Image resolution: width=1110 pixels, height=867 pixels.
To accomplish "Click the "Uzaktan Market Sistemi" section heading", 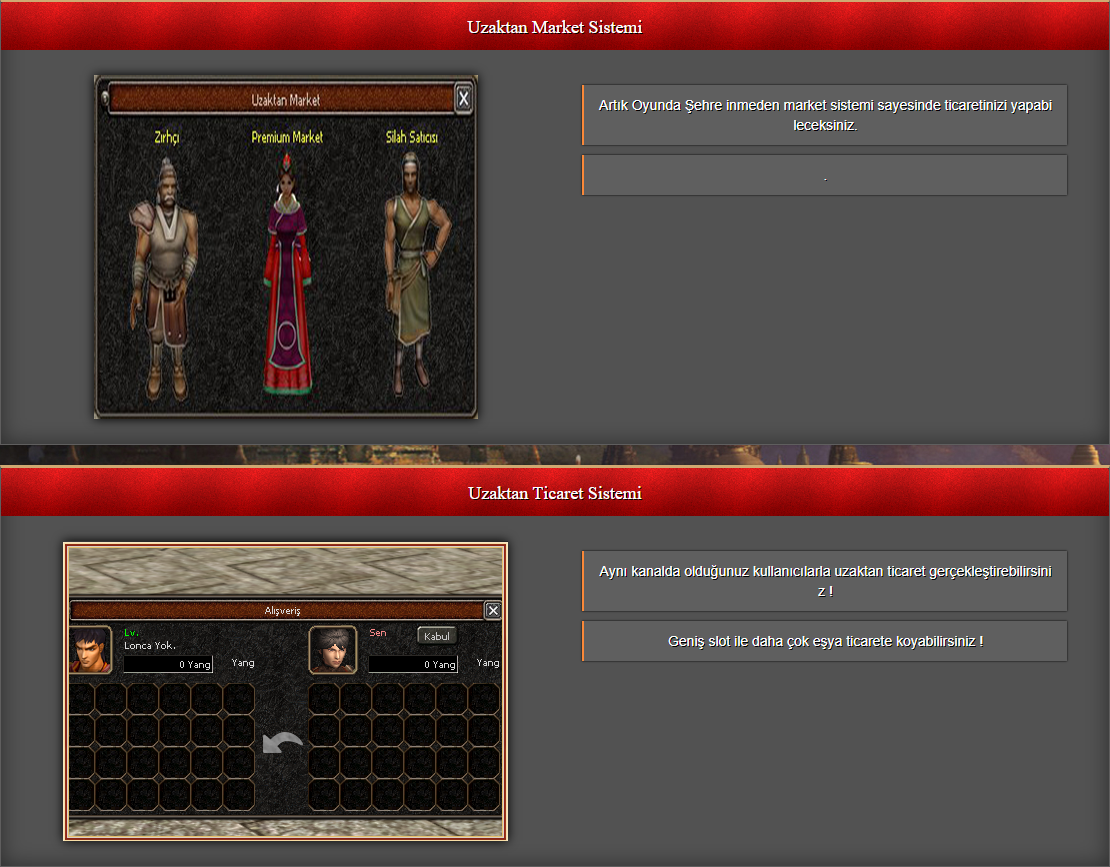I will [555, 27].
